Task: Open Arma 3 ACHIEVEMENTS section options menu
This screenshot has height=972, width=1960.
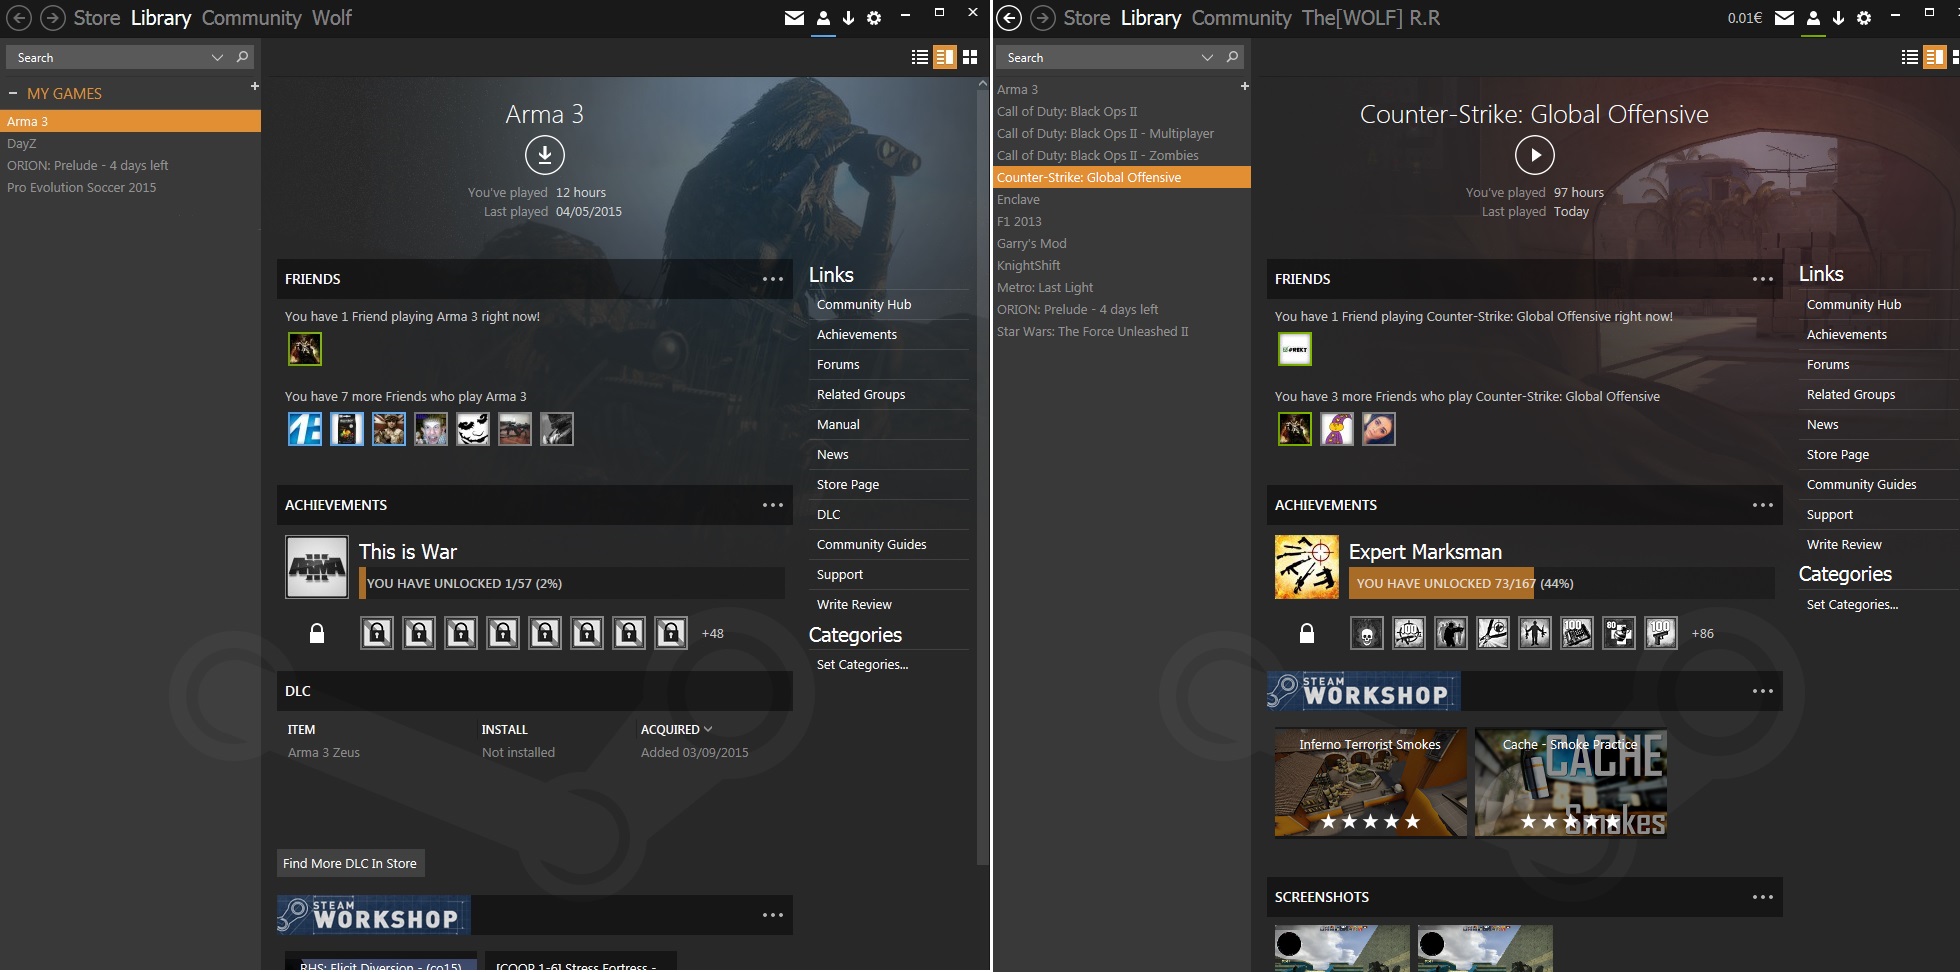Action: 773,505
